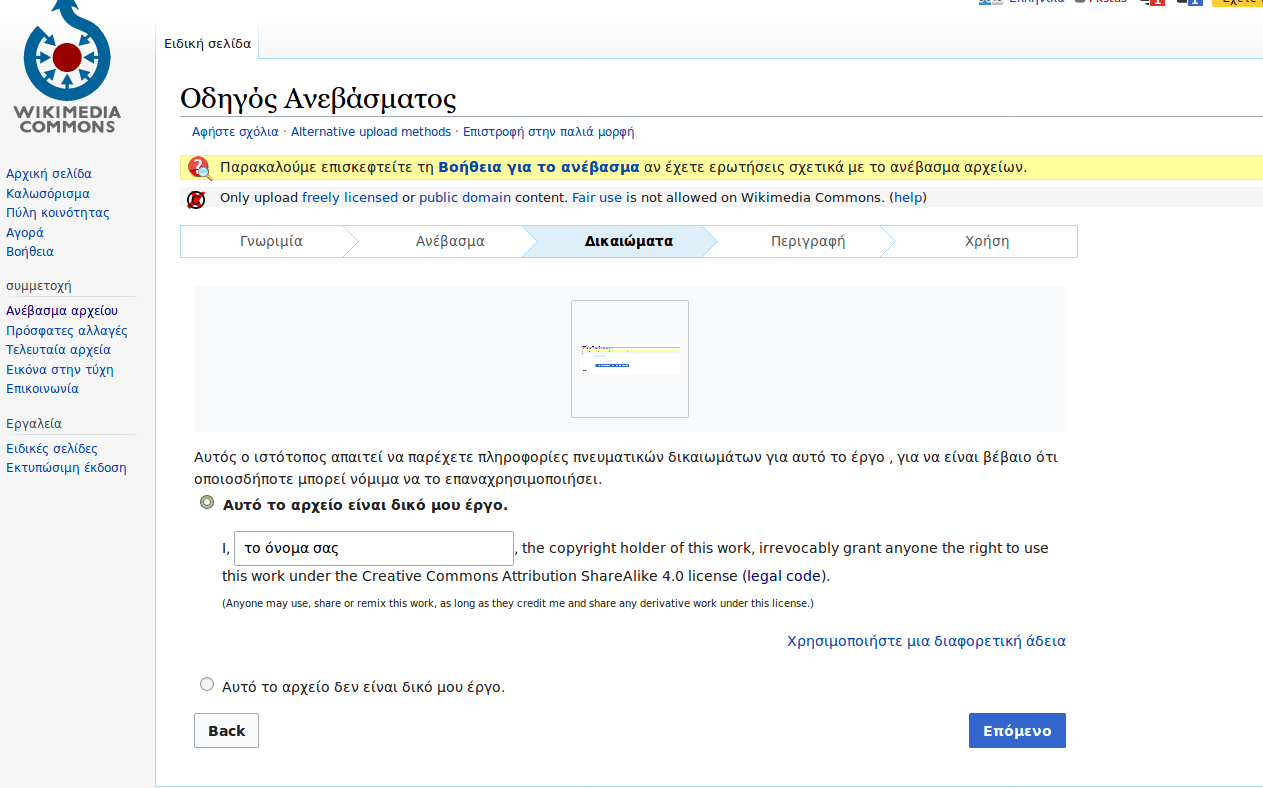Jump to the 'Ανέβασμα' wizard step

coord(450,241)
